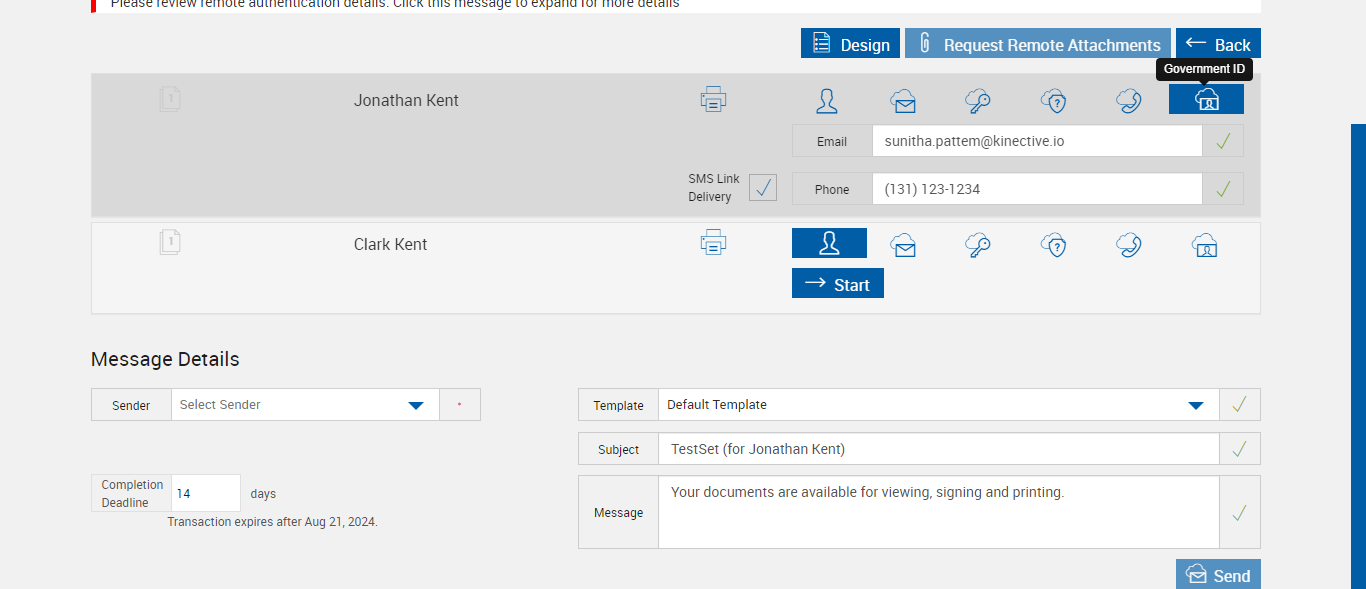
Task: Choose email cloud authentication for Jonathan Kent
Action: pos(903,100)
